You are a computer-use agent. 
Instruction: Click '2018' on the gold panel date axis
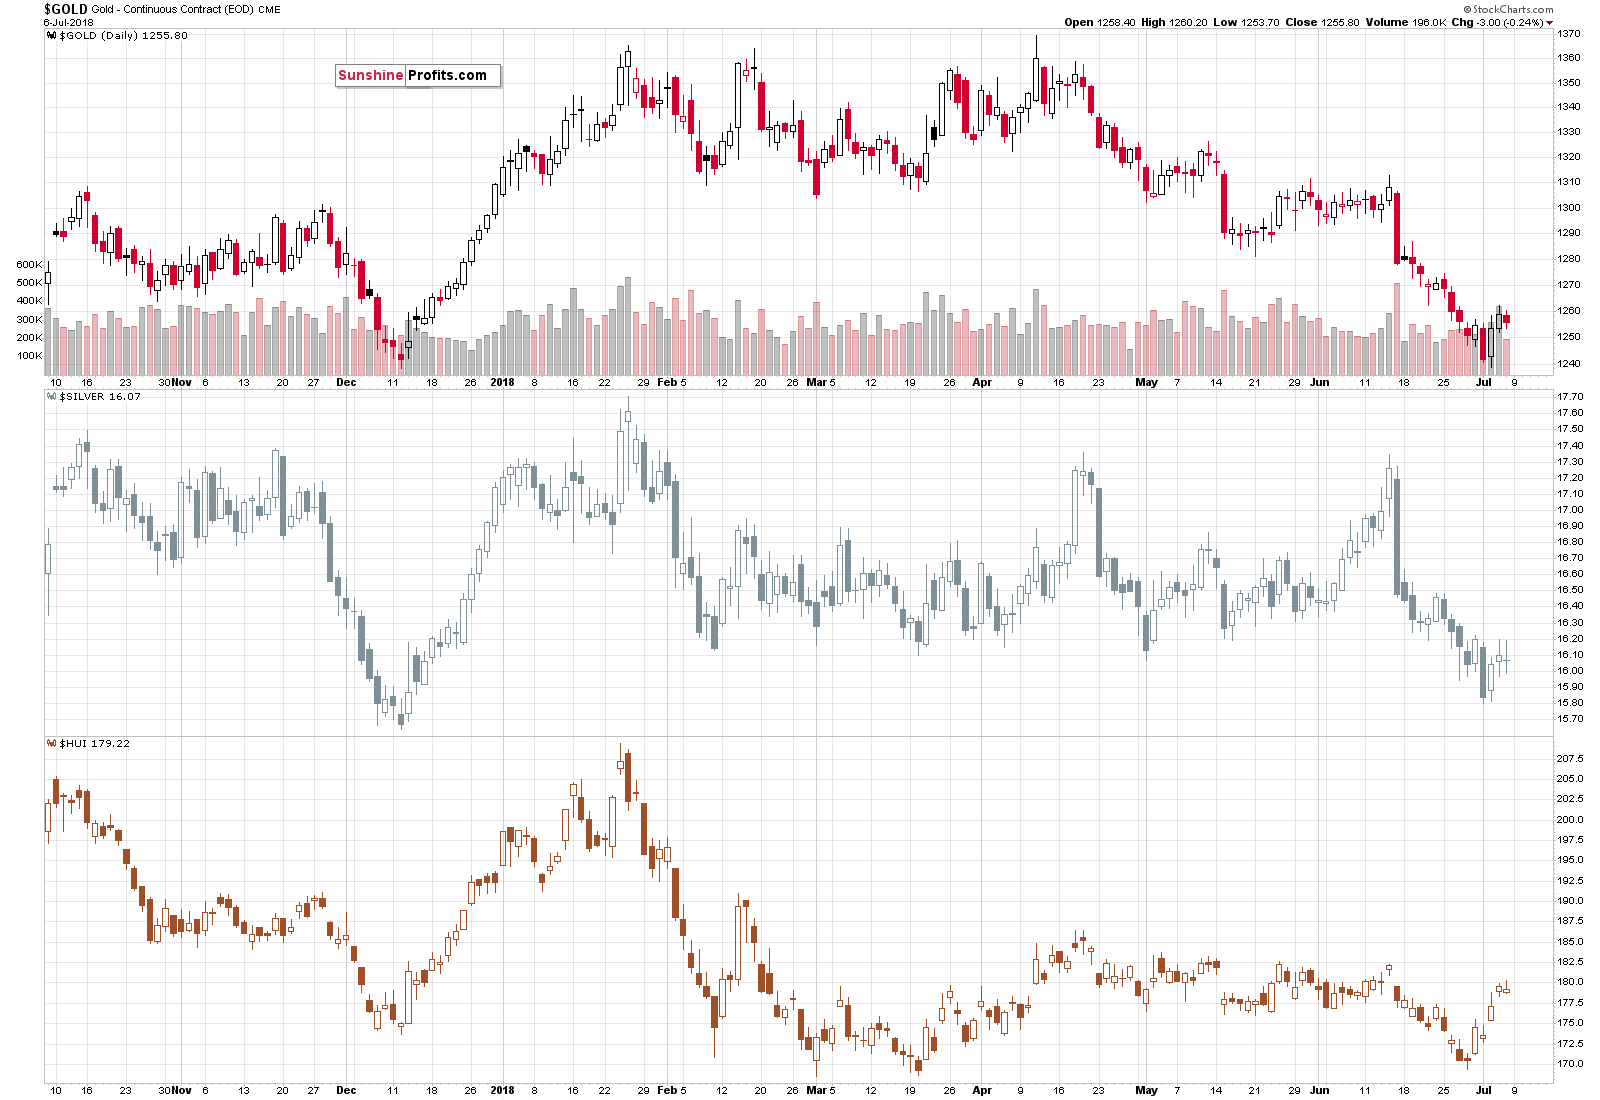502,382
